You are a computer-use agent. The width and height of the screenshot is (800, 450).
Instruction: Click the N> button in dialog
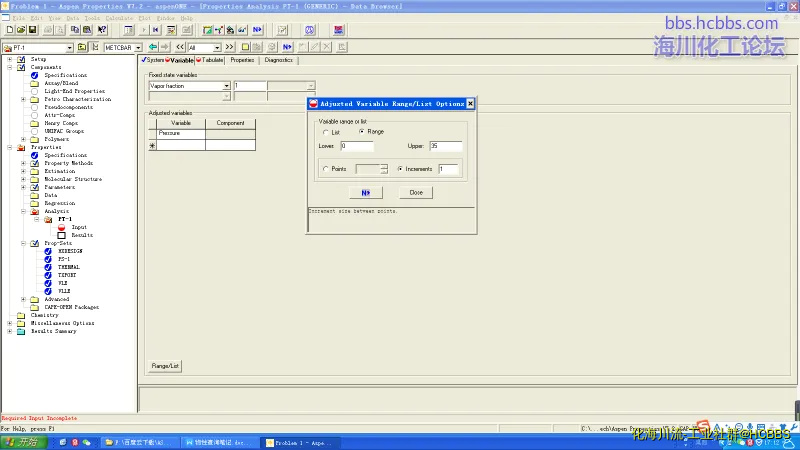[x=366, y=193]
